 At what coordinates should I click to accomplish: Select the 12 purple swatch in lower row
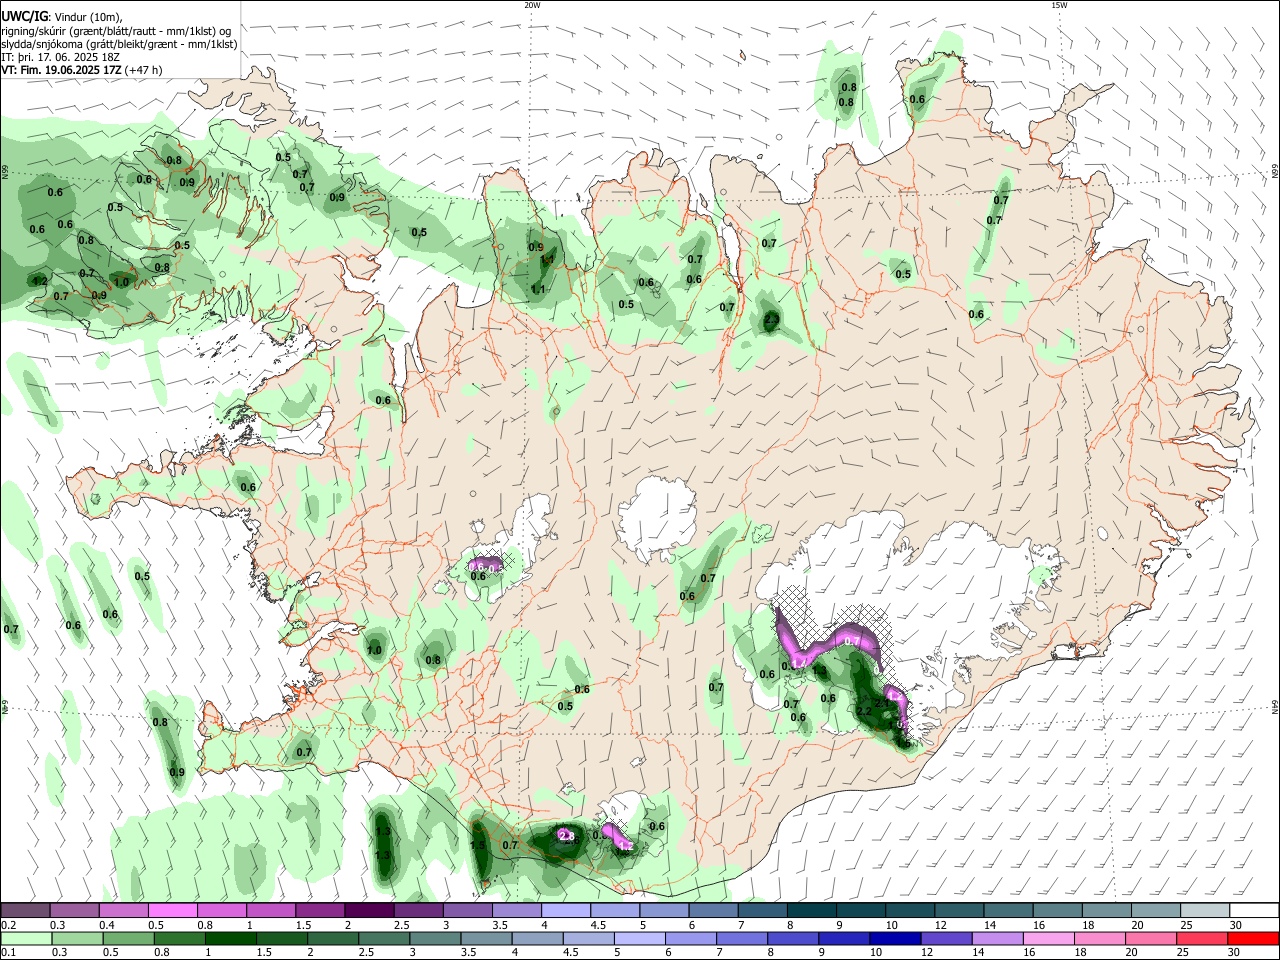[x=945, y=939]
